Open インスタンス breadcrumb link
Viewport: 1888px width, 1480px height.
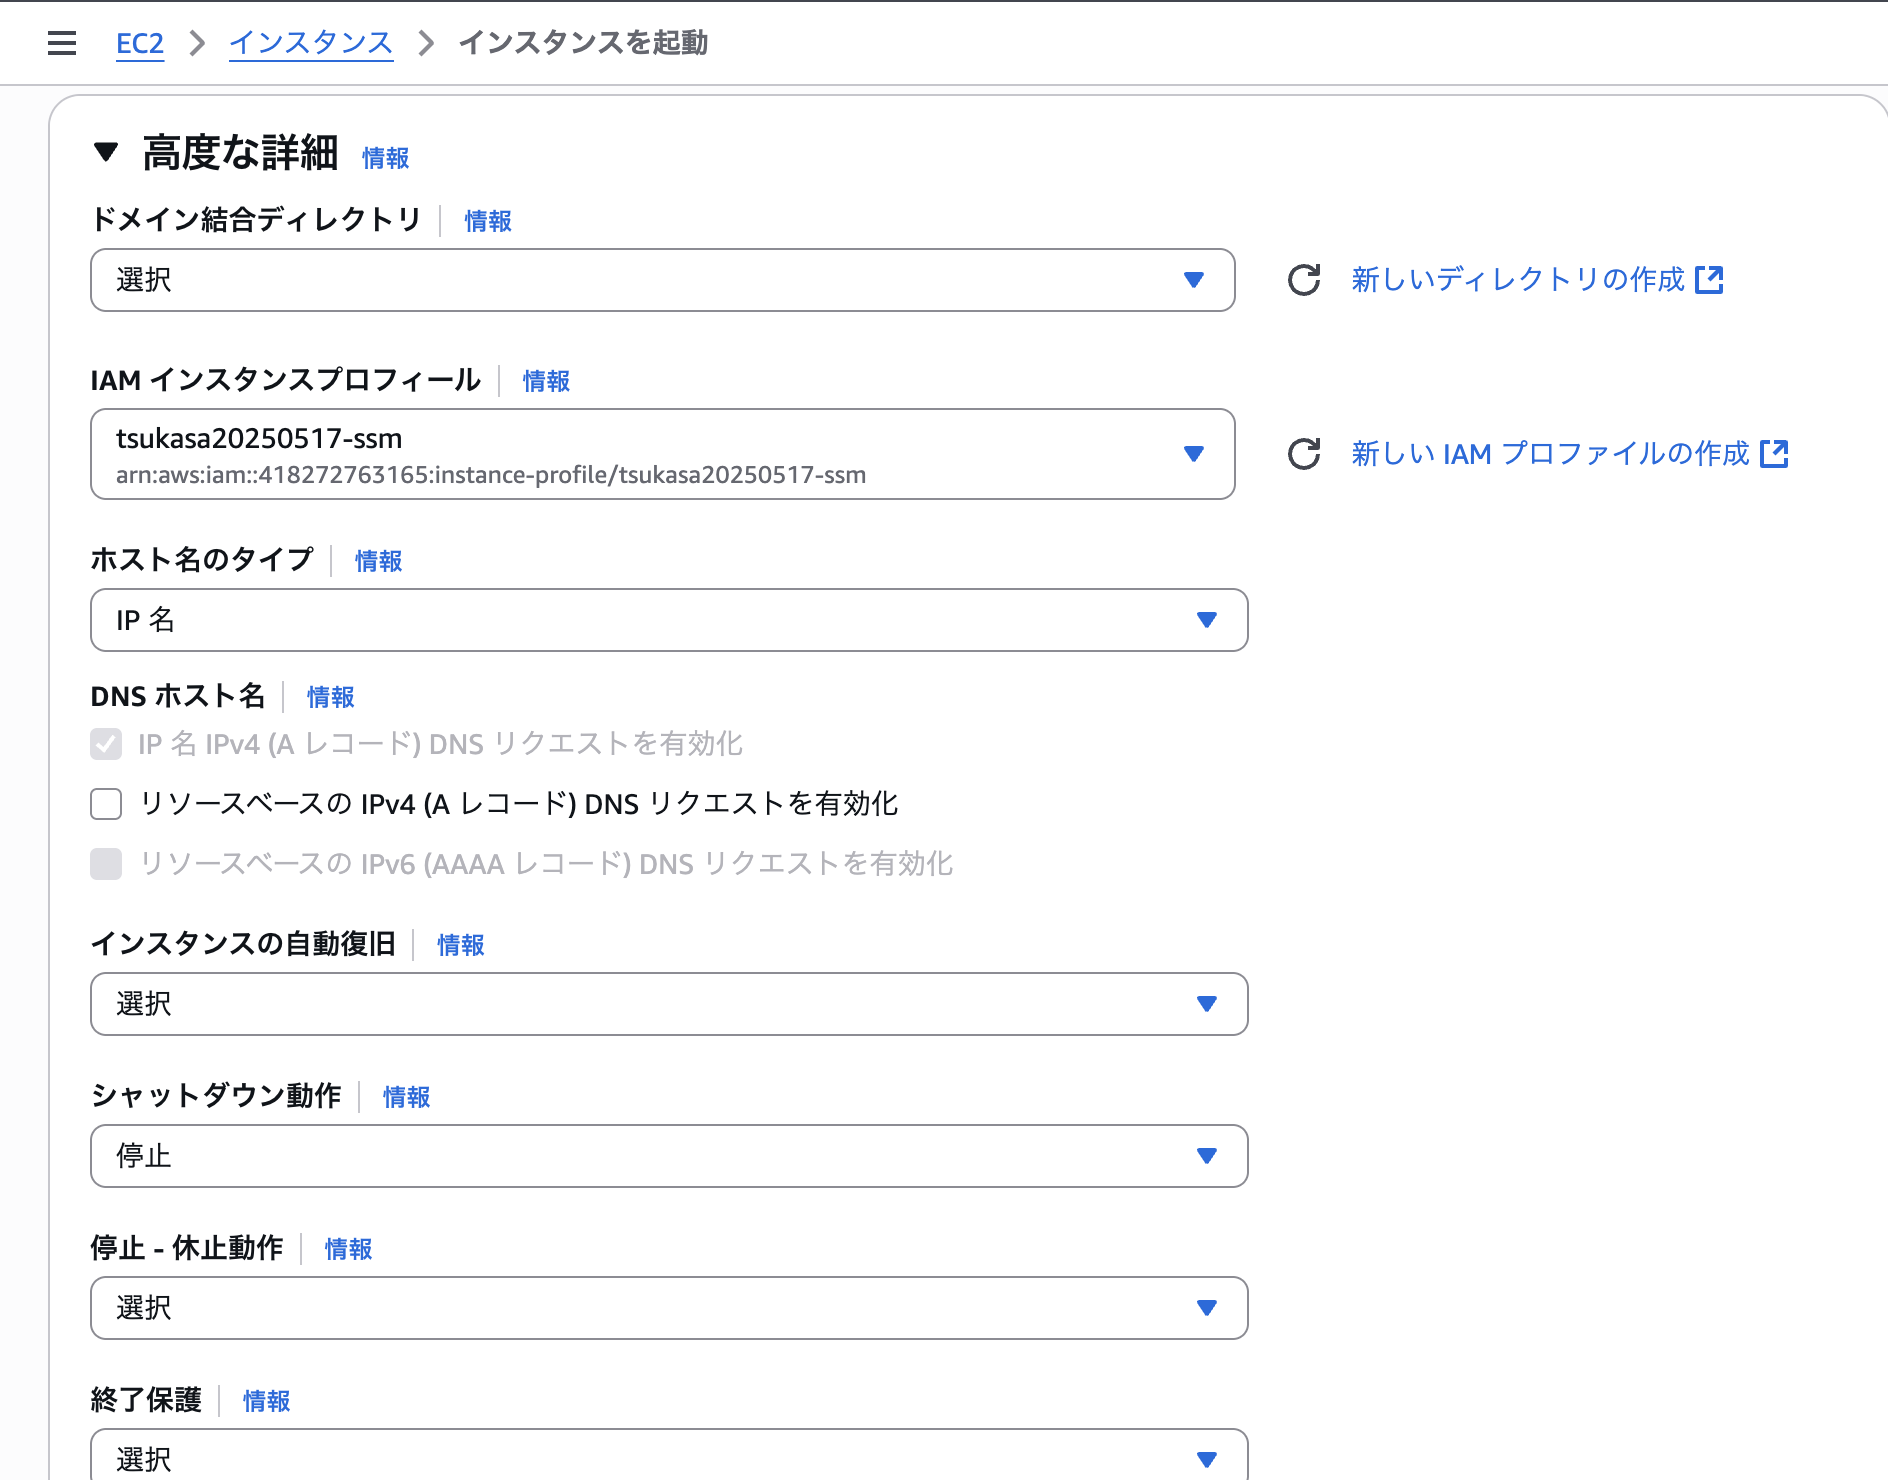coord(310,42)
